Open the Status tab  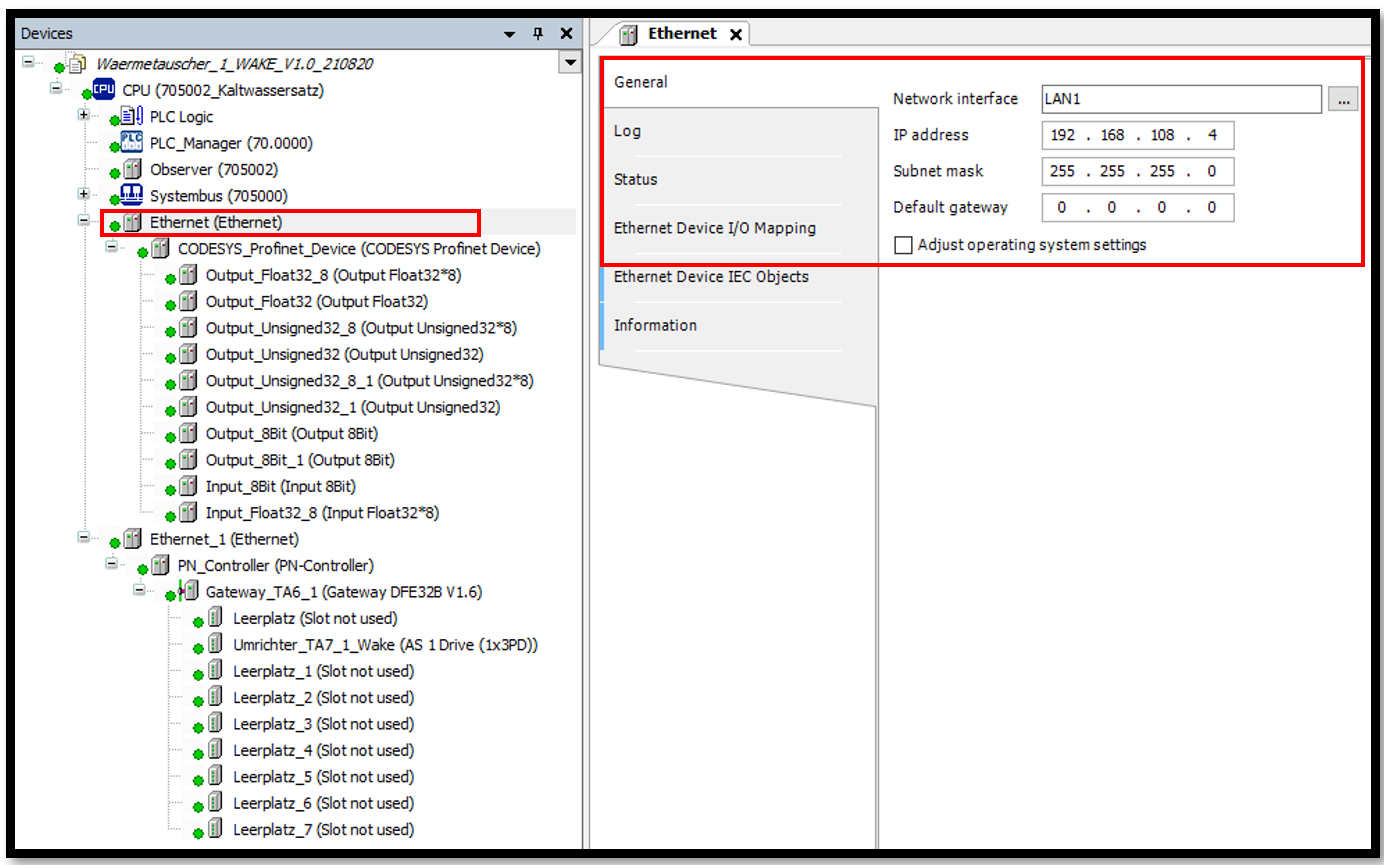point(636,180)
